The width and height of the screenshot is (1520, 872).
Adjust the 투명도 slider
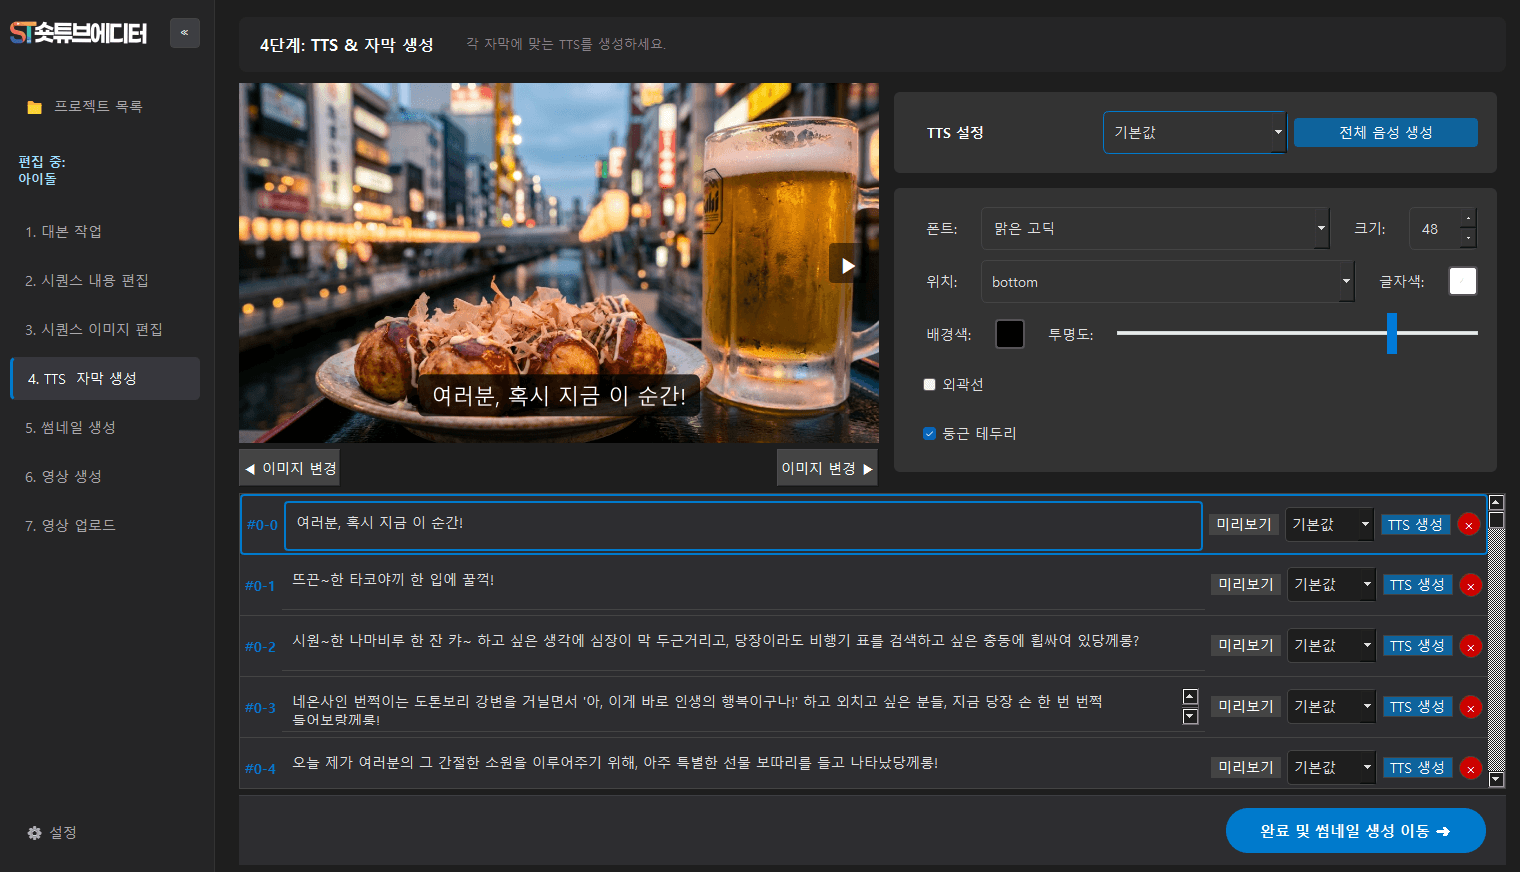click(x=1392, y=334)
